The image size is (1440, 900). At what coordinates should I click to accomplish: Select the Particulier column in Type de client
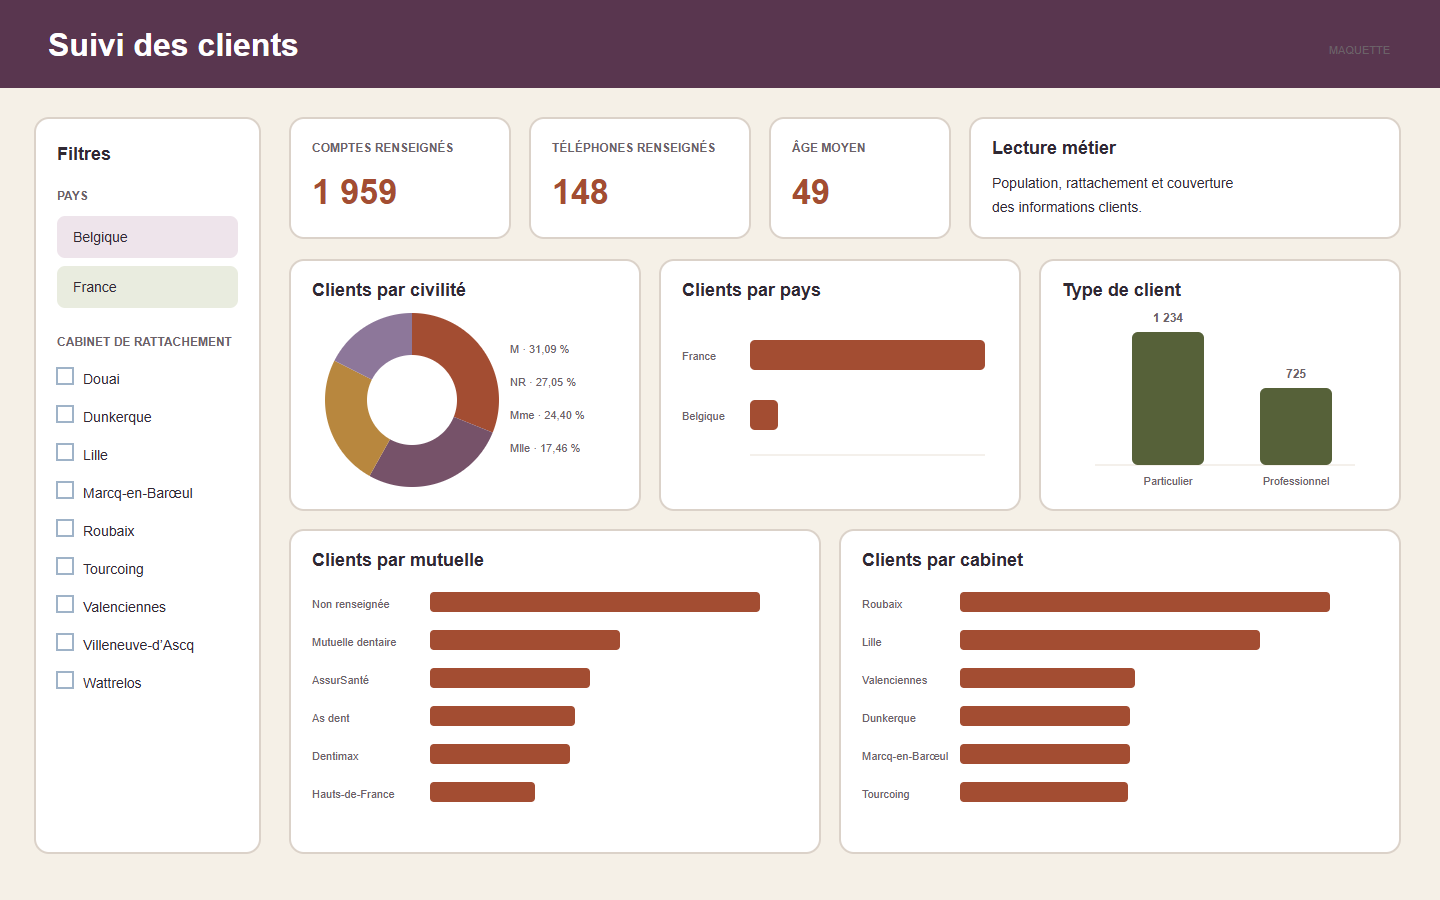click(x=1168, y=398)
